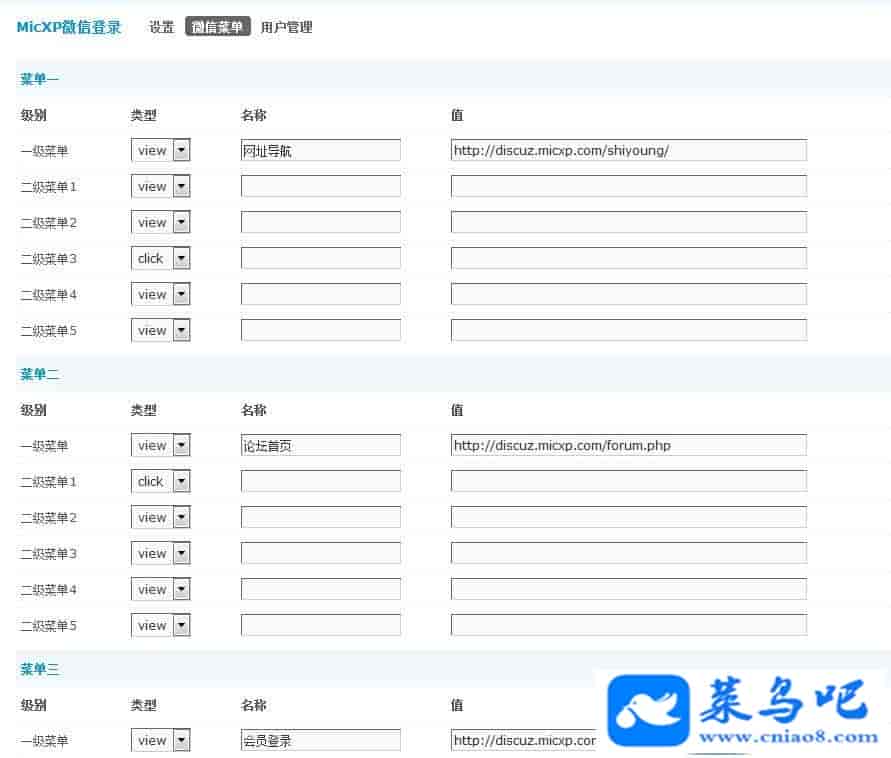Viewport: 891px width, 758px height.
Task: Open type dropdown for 菜单一 一级菜单
Action: (x=161, y=150)
